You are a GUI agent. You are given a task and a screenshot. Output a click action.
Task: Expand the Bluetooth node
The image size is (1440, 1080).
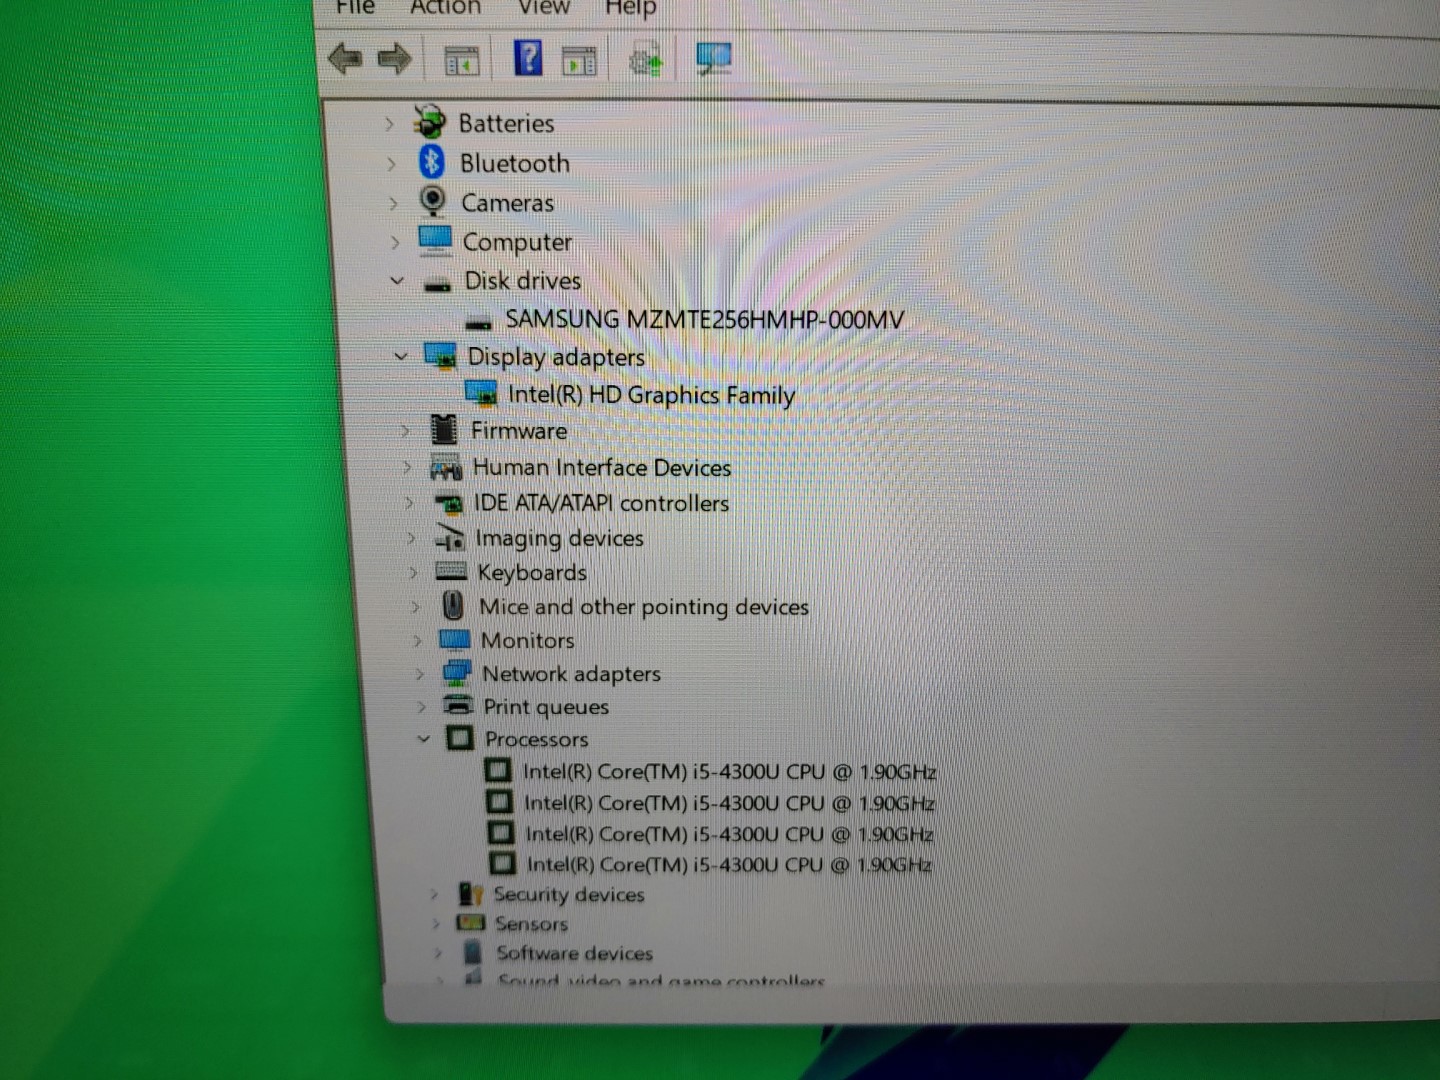(391, 163)
